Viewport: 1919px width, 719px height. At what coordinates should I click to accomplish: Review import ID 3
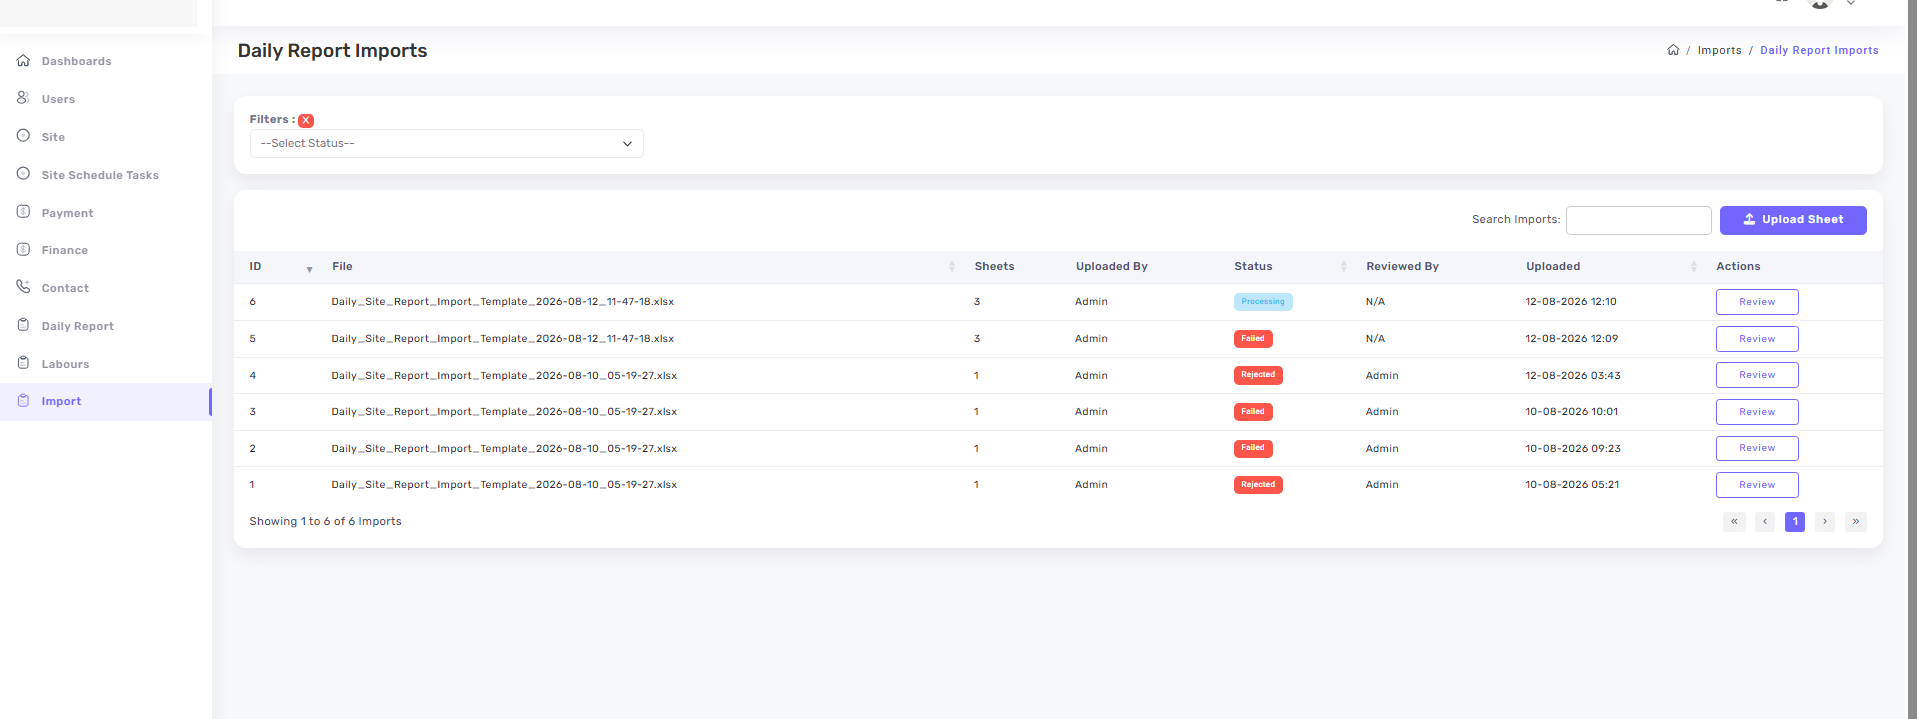pyautogui.click(x=1757, y=412)
